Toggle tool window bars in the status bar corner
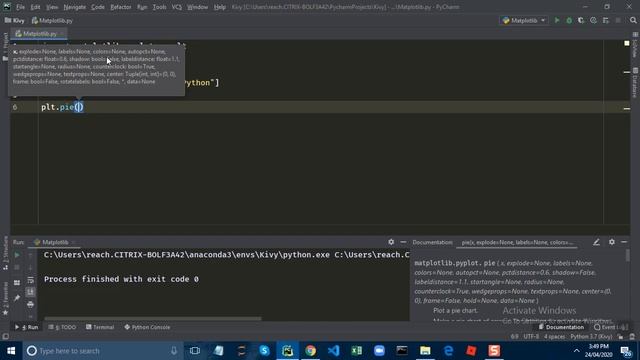Image resolution: width=640 pixels, height=360 pixels. [5, 337]
